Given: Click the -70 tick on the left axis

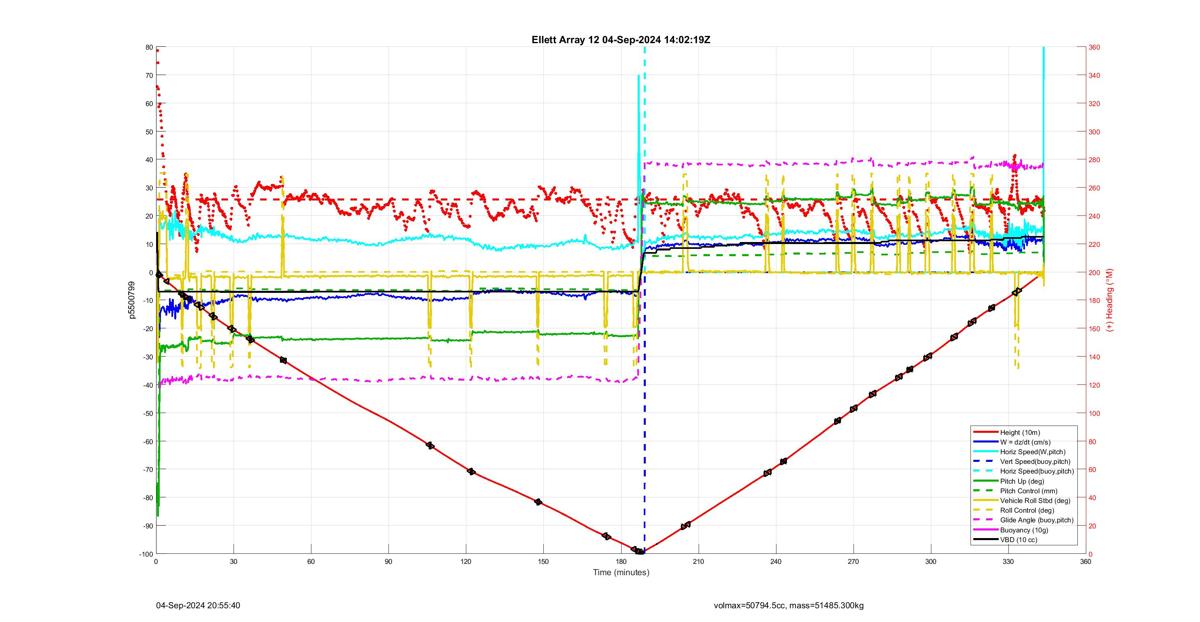Looking at the screenshot, I should [x=146, y=469].
